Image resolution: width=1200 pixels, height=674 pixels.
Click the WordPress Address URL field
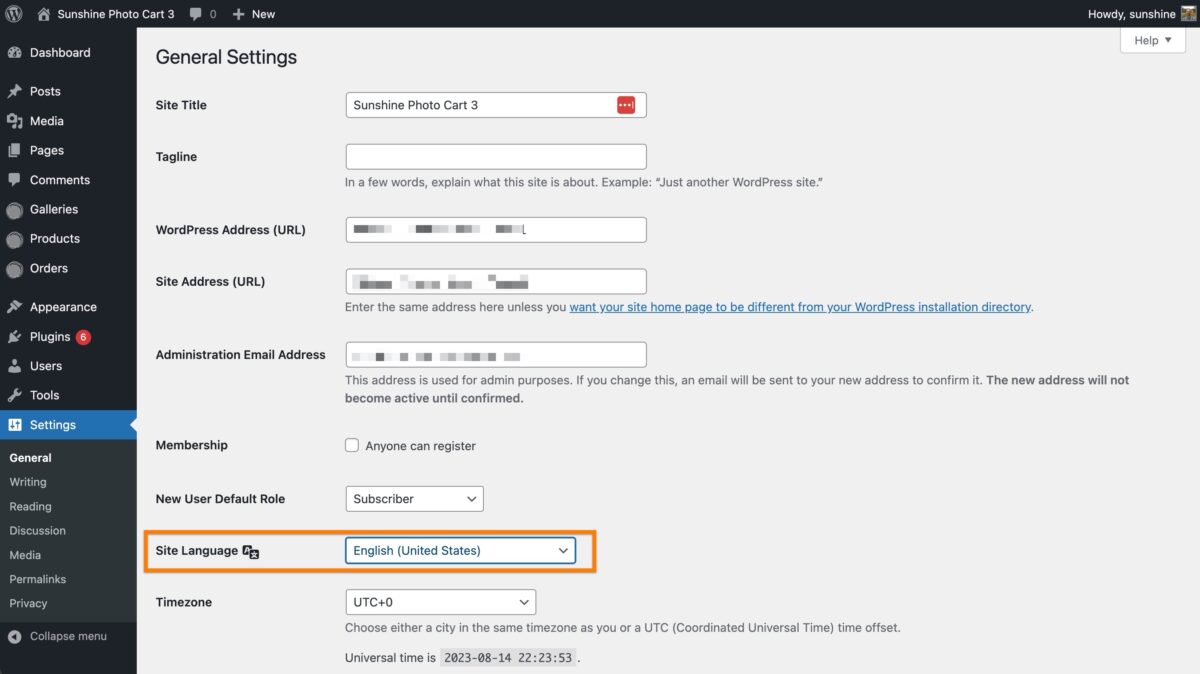[x=496, y=230]
